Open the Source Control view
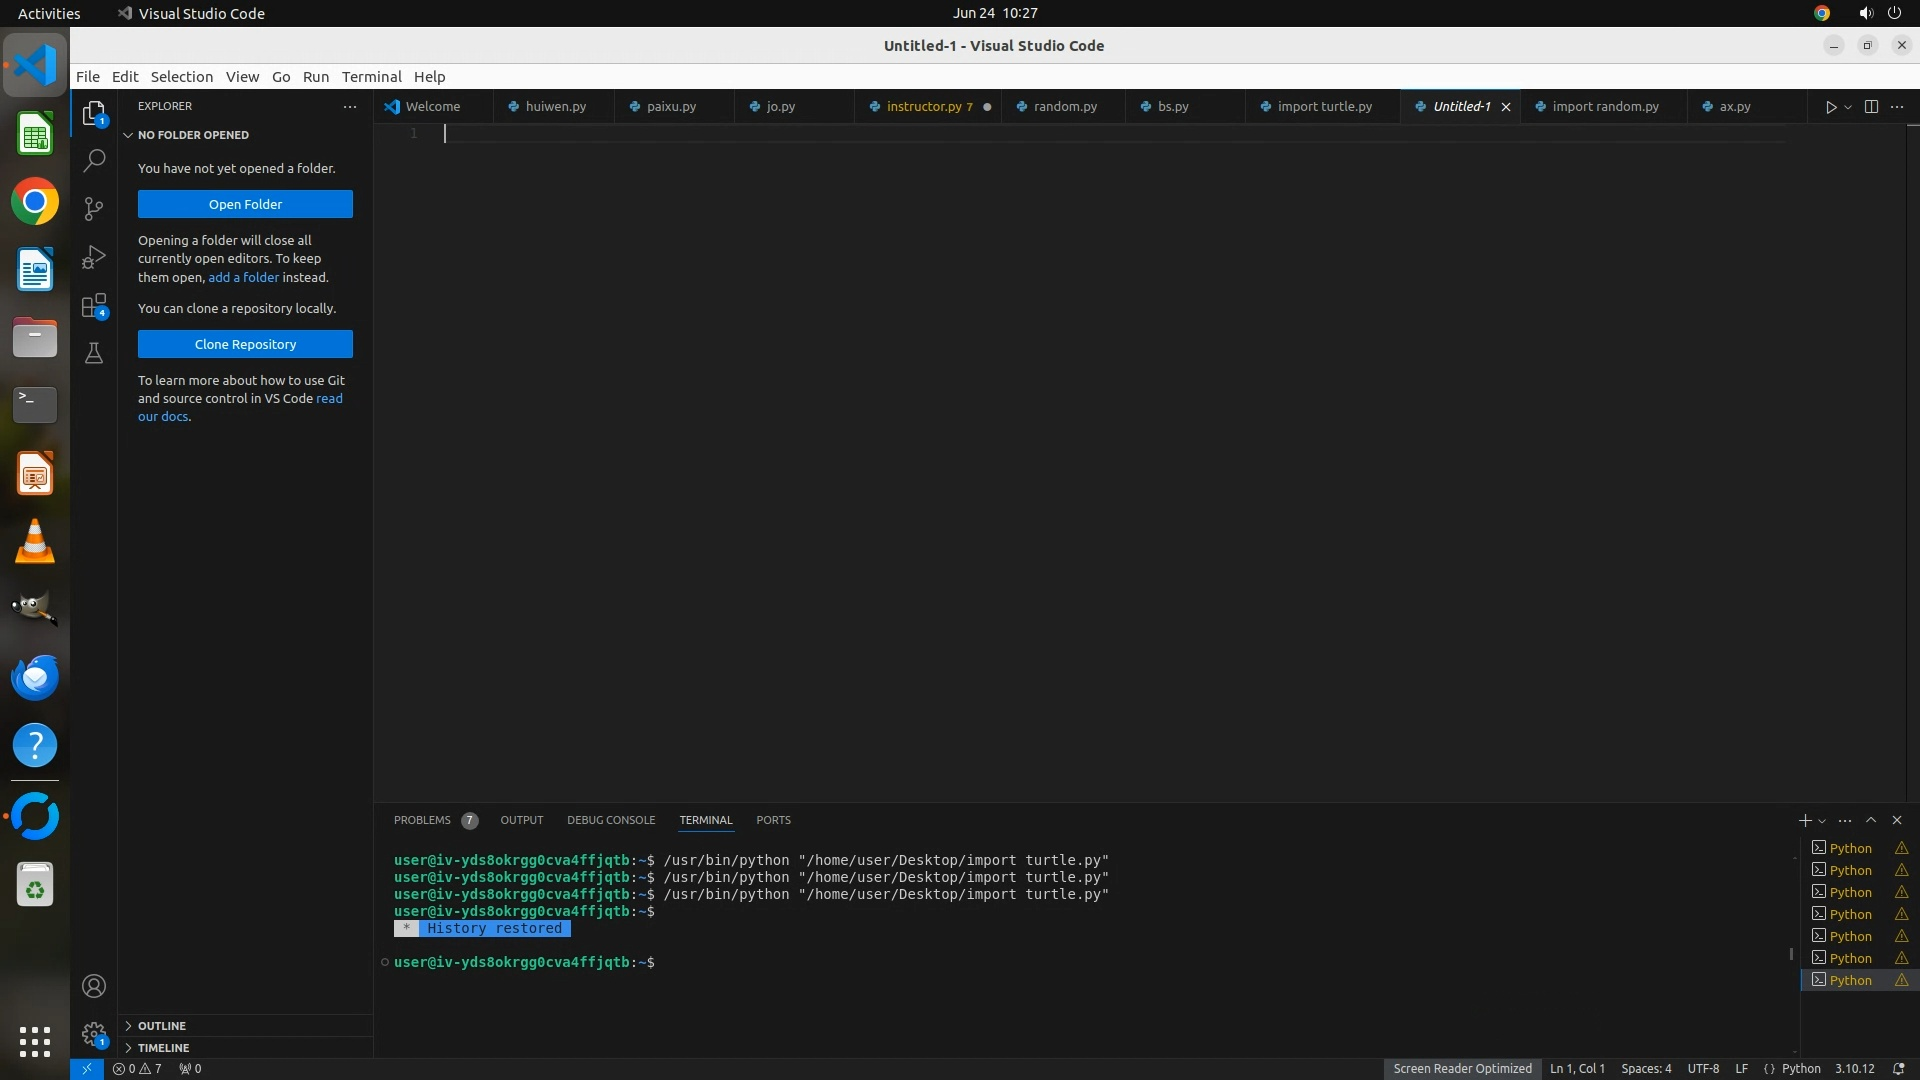This screenshot has width=1920, height=1080. (x=94, y=208)
